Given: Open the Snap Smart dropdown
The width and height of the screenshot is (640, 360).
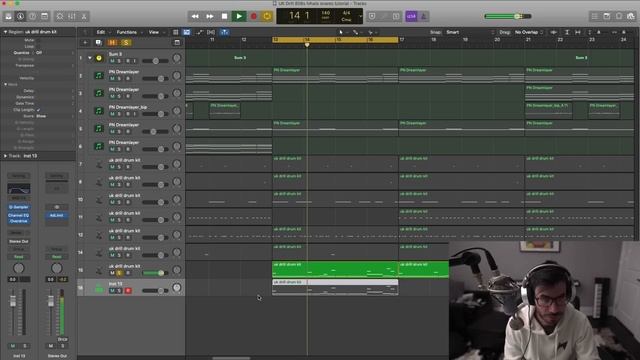Looking at the screenshot, I should pyautogui.click(x=469, y=32).
